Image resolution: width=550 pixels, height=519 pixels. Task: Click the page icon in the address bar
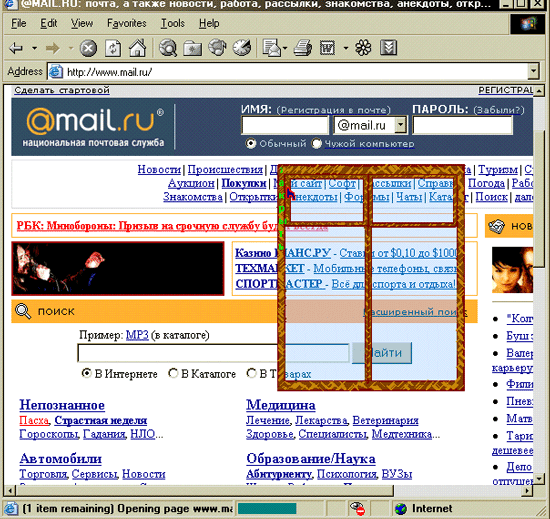pyautogui.click(x=56, y=72)
